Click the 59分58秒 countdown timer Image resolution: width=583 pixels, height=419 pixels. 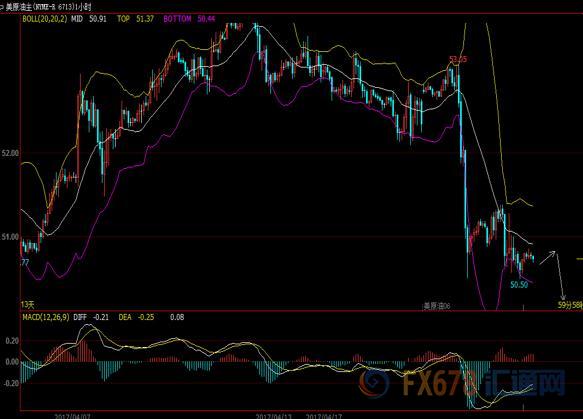[x=570, y=305]
